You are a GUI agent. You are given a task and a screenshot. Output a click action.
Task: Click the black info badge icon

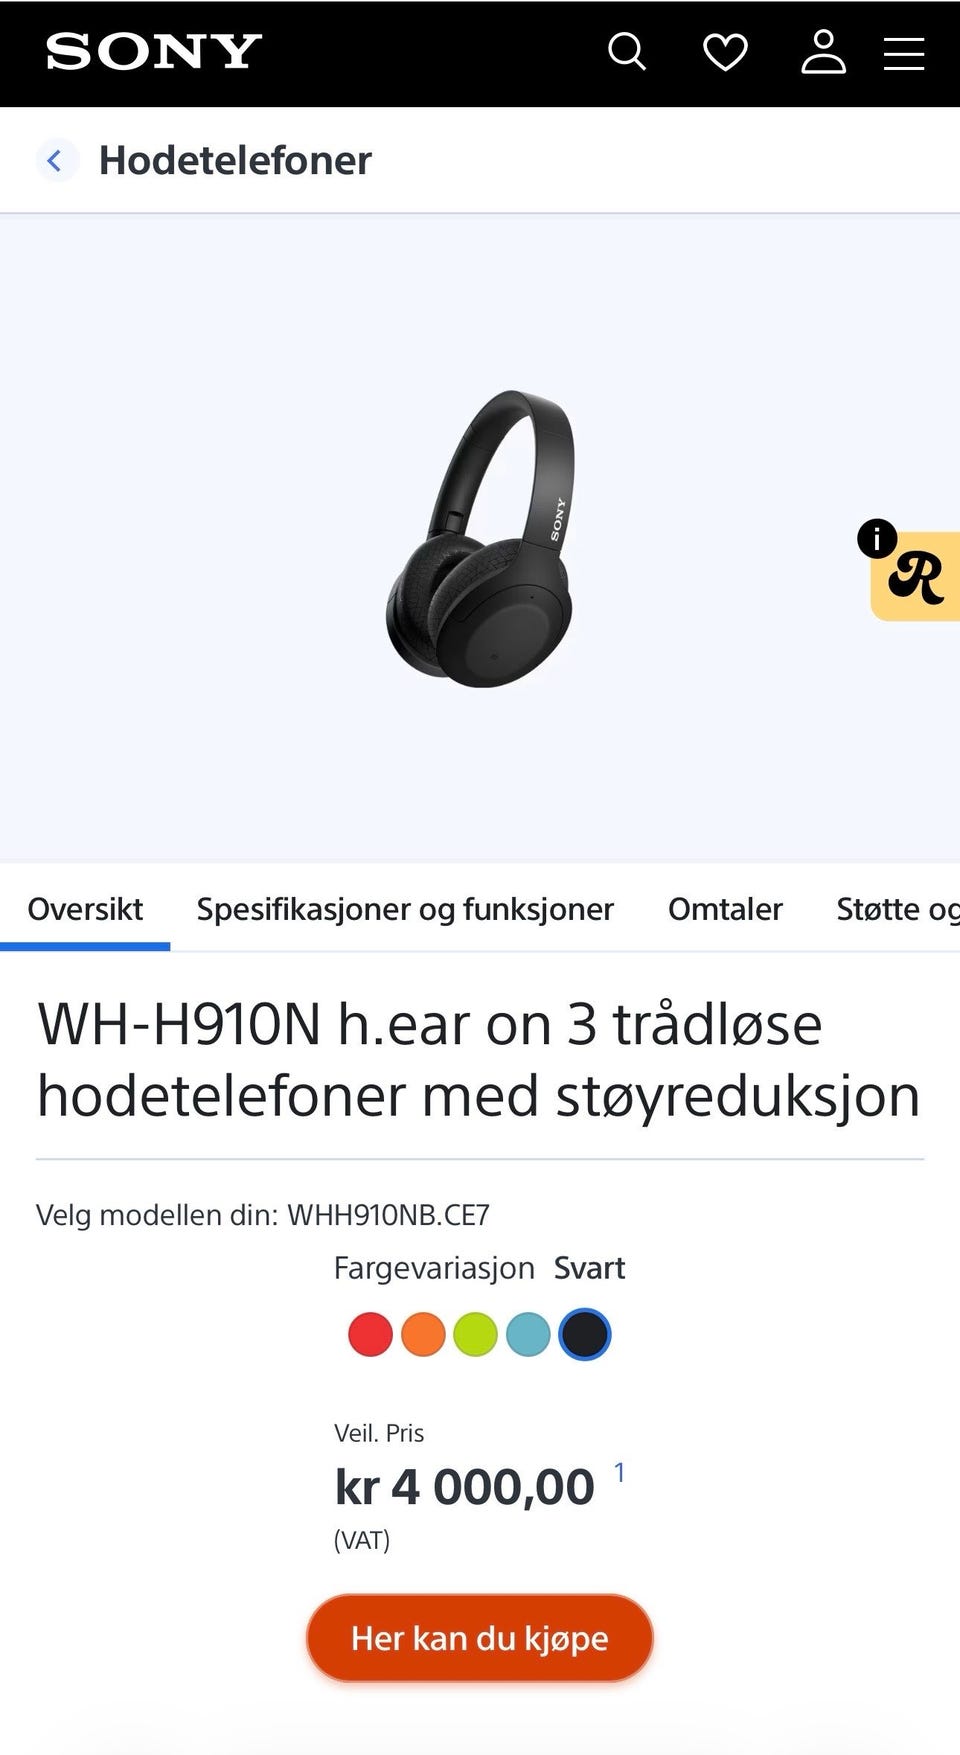[877, 538]
